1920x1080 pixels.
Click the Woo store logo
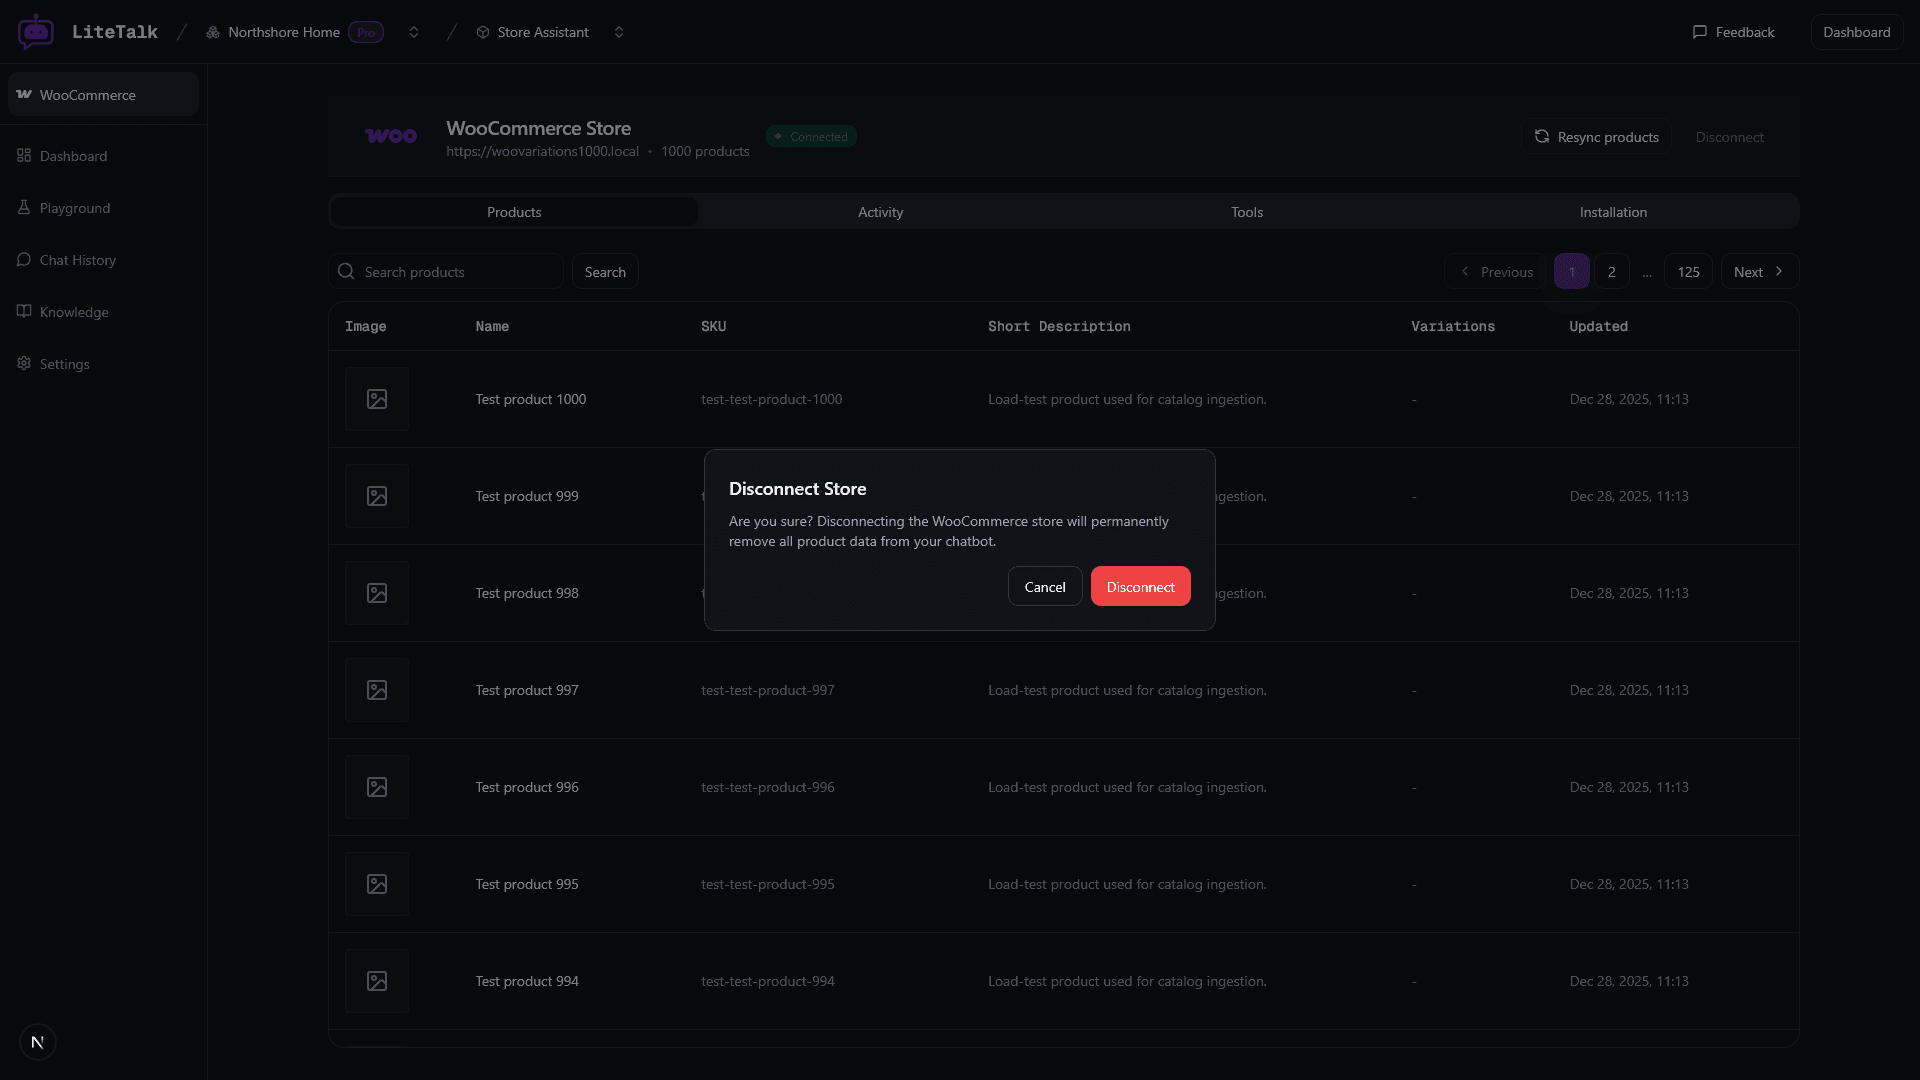(x=391, y=135)
